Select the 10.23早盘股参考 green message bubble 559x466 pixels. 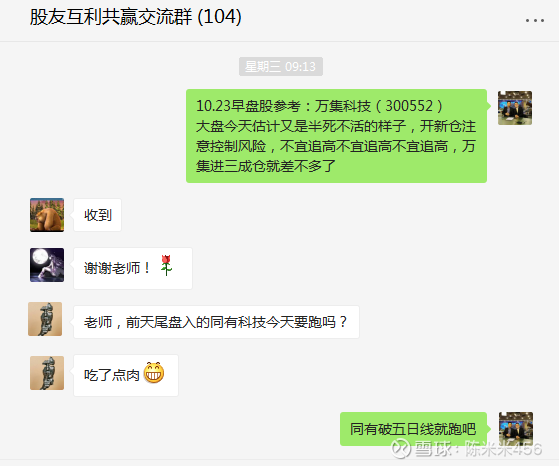337,136
